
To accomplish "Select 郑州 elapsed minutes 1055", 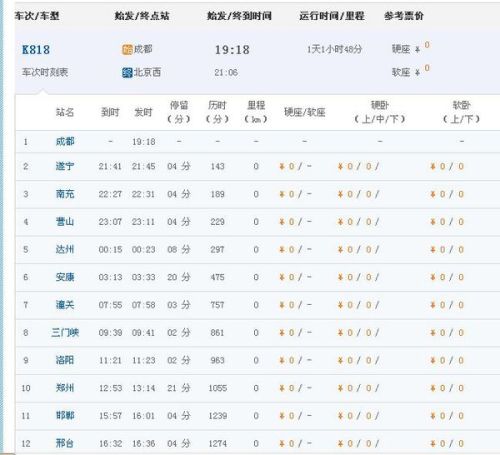I will click(x=218, y=388).
